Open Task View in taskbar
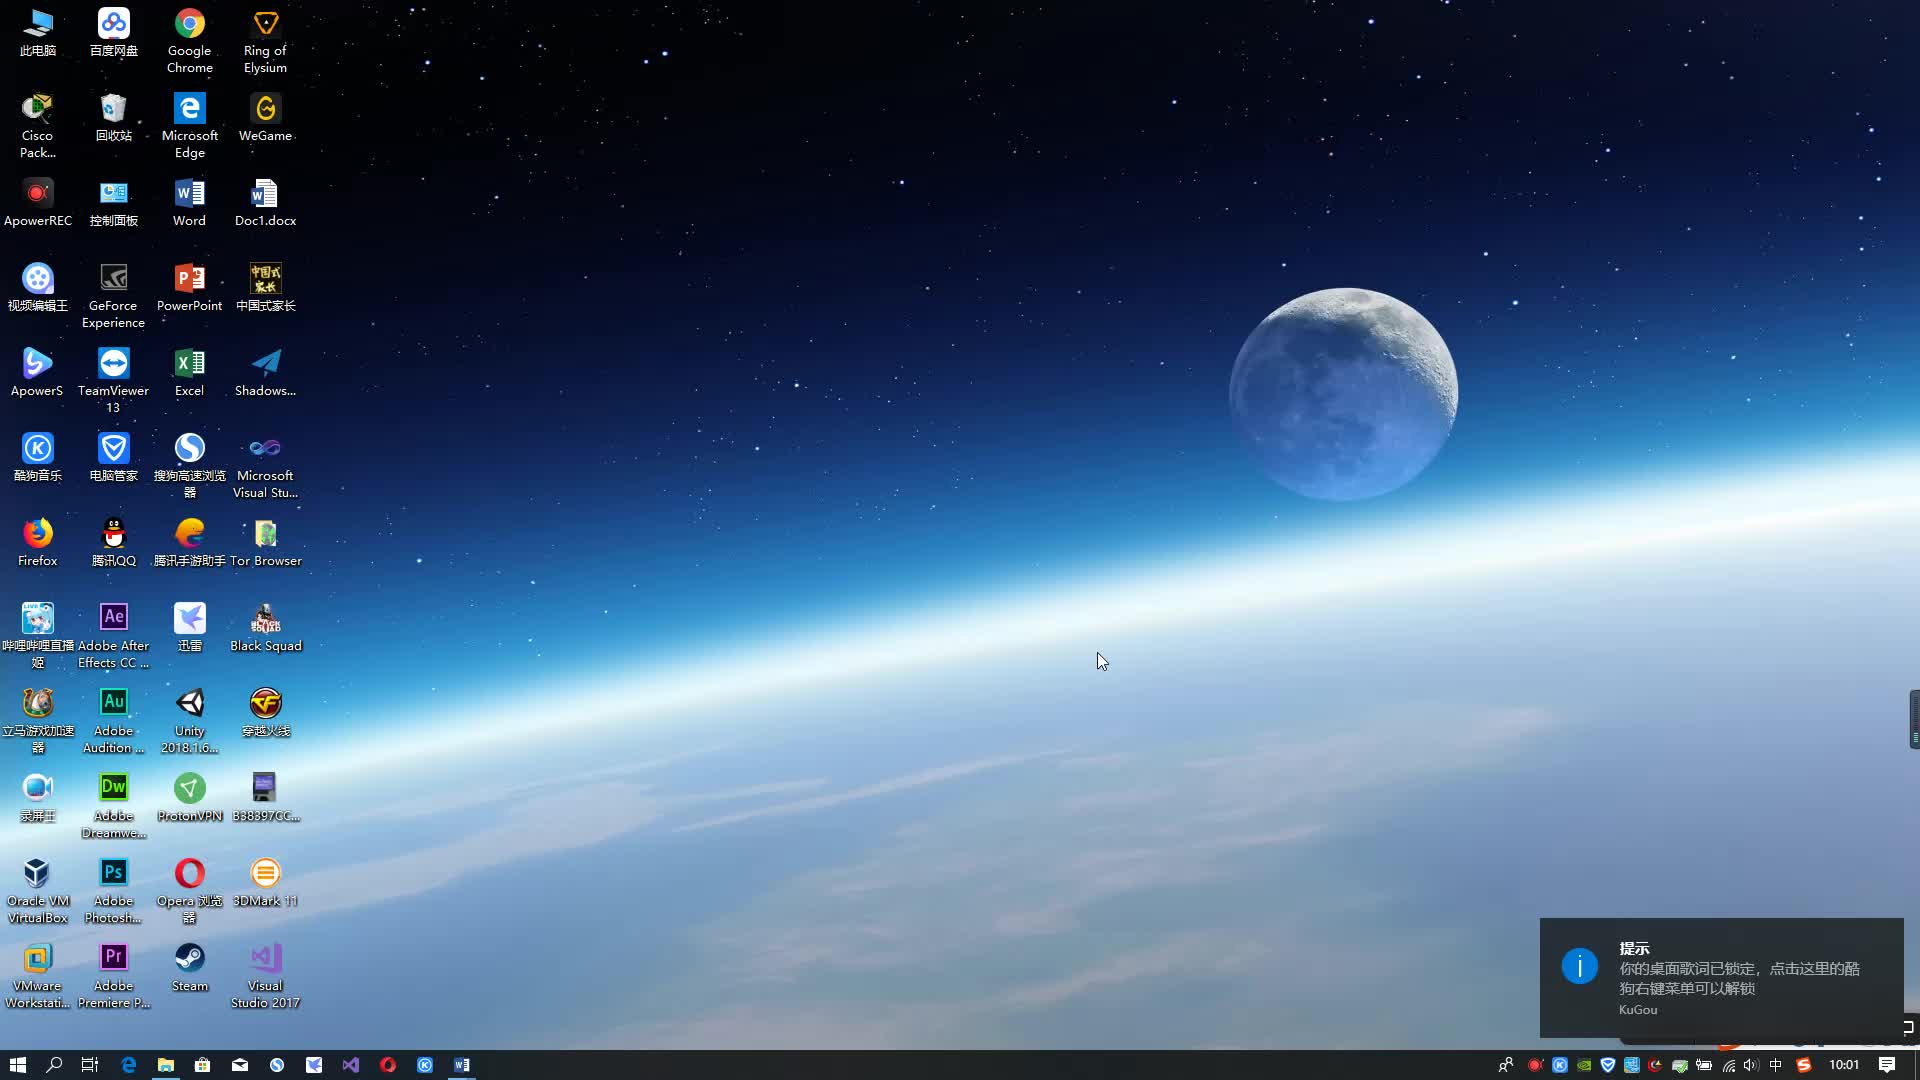Screen dimensions: 1920x1080 coord(90,1065)
